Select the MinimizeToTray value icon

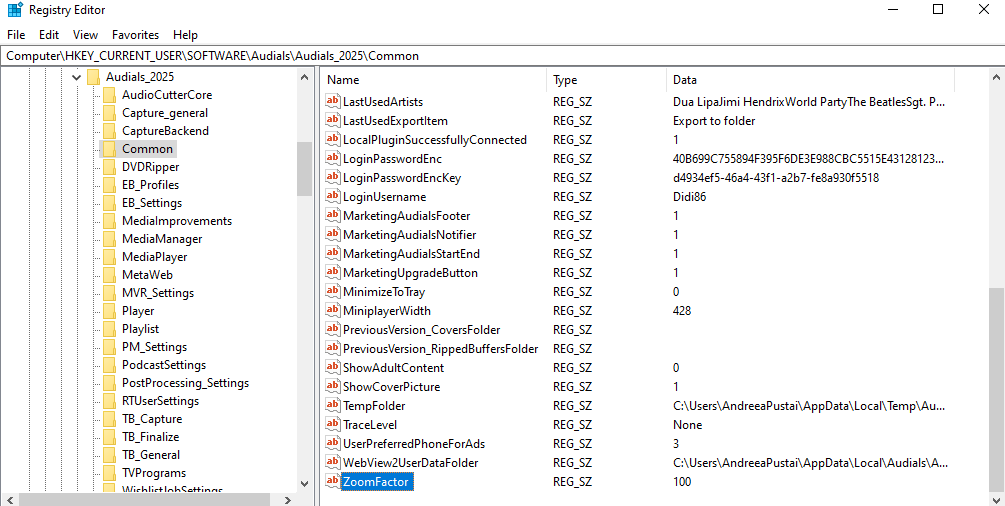tap(333, 292)
